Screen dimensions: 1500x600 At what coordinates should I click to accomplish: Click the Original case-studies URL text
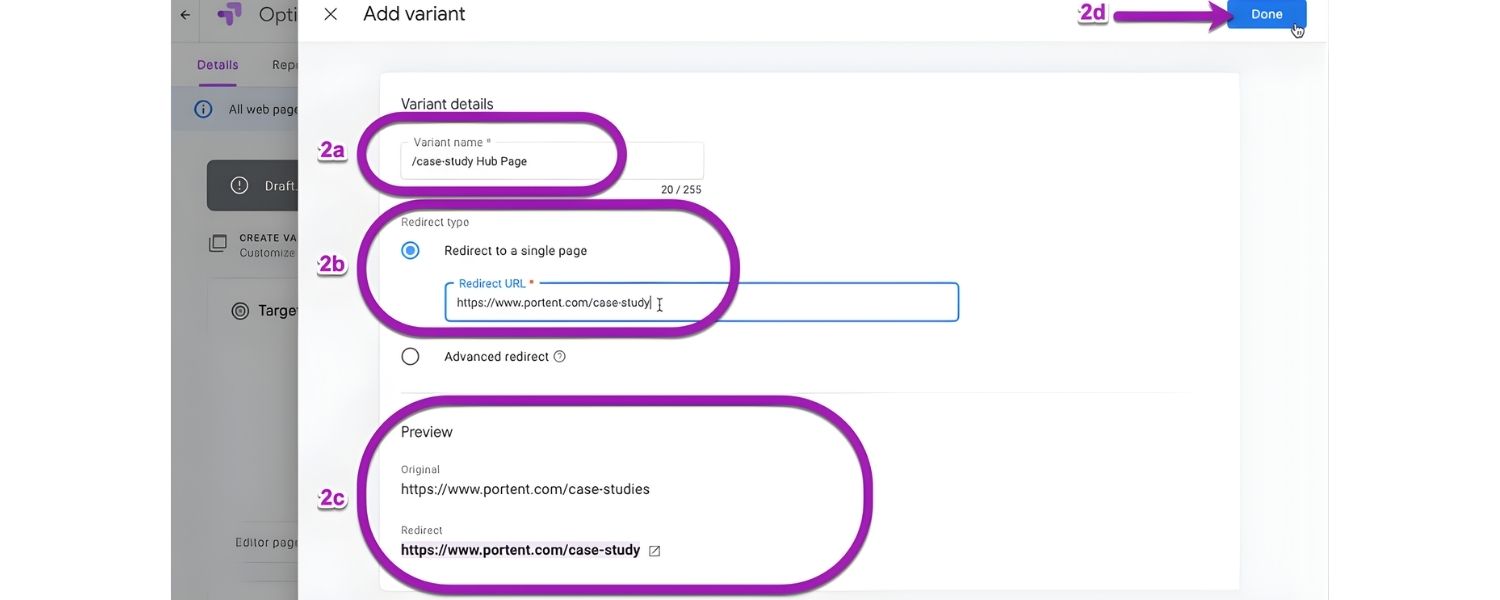[525, 489]
